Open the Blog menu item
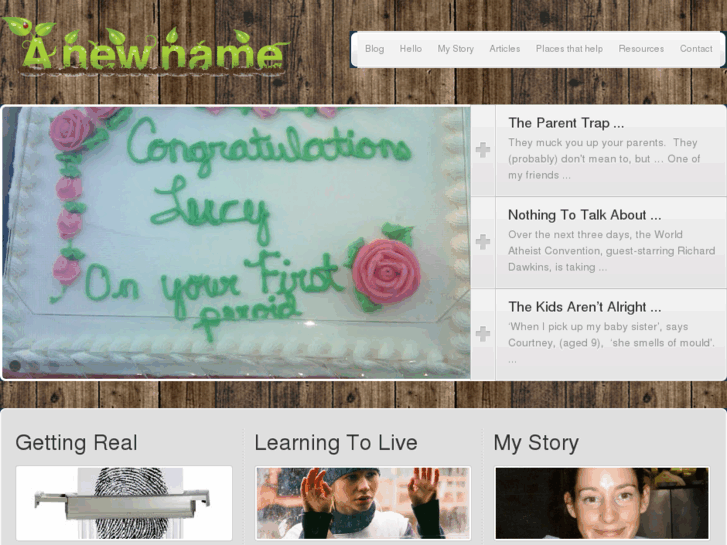The image size is (727, 545). tap(374, 49)
